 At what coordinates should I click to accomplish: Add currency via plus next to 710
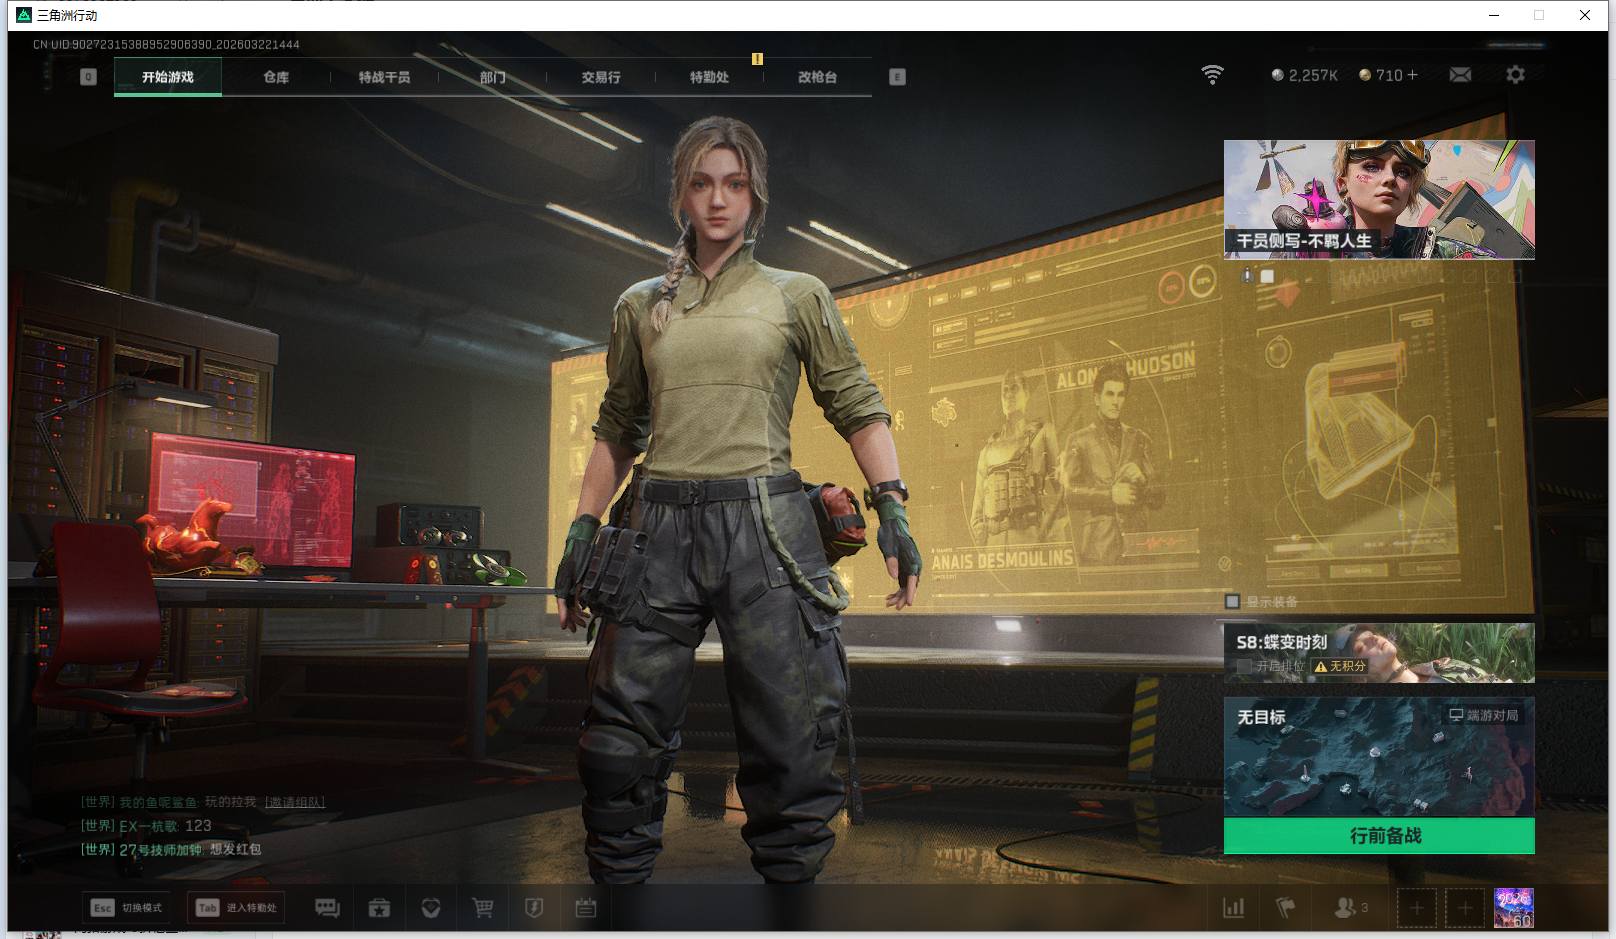1412,75
